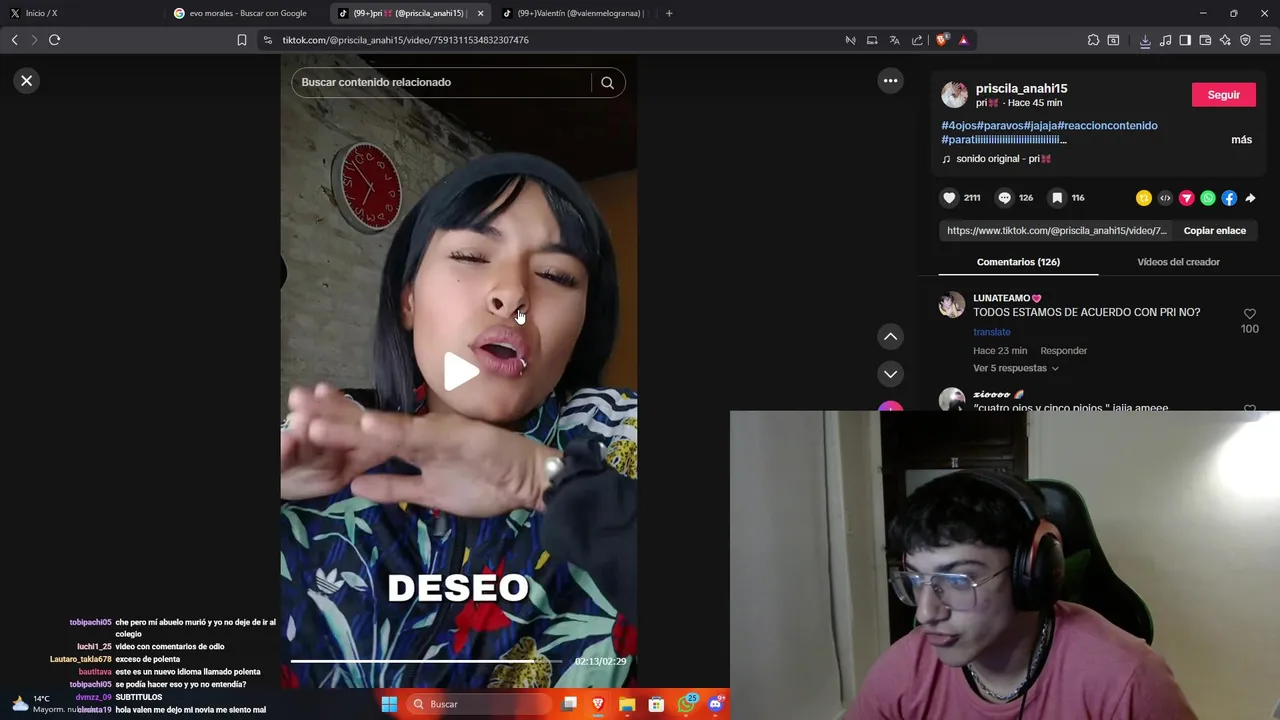Click the taskbar Buscar search box
This screenshot has width=1280, height=720.
tap(480, 704)
